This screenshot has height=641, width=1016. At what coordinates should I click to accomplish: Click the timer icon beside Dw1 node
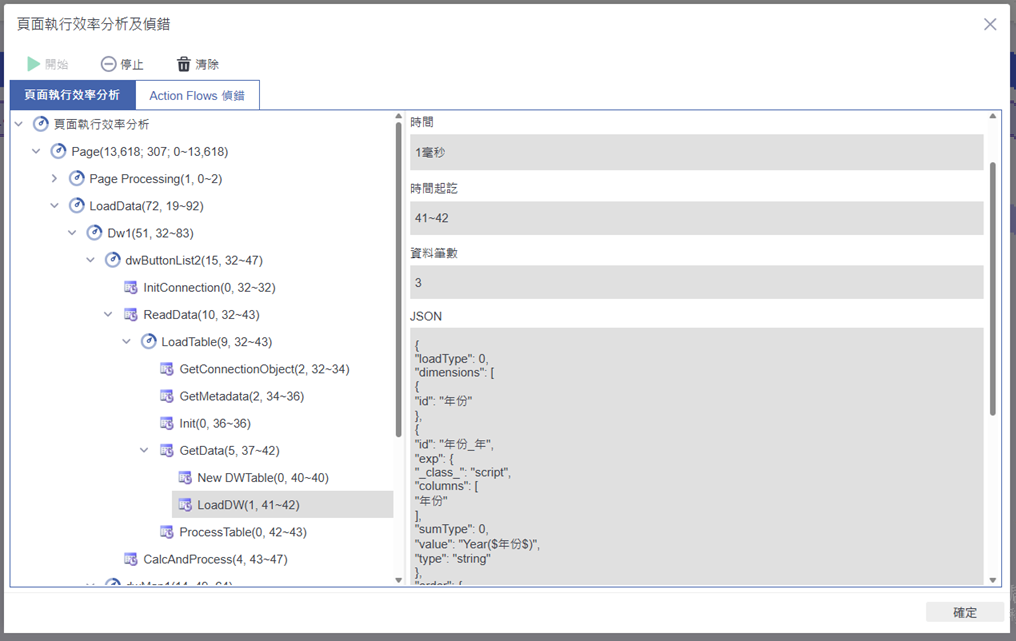tap(95, 233)
